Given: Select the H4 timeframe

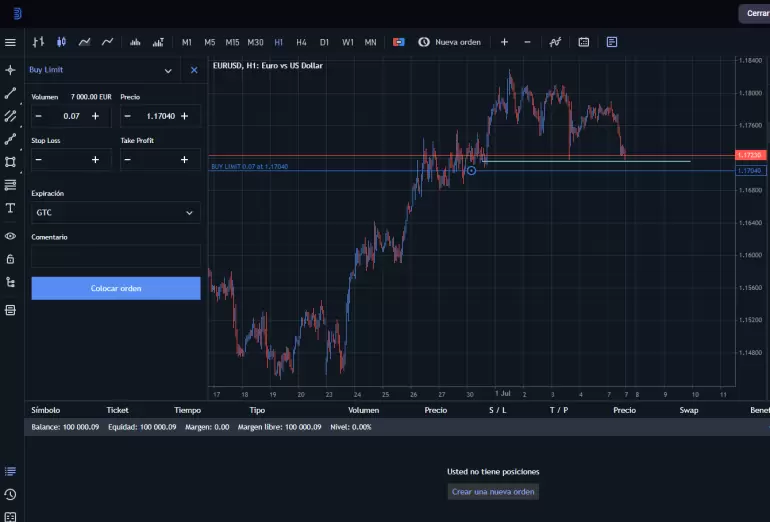Looking at the screenshot, I should pyautogui.click(x=301, y=42).
